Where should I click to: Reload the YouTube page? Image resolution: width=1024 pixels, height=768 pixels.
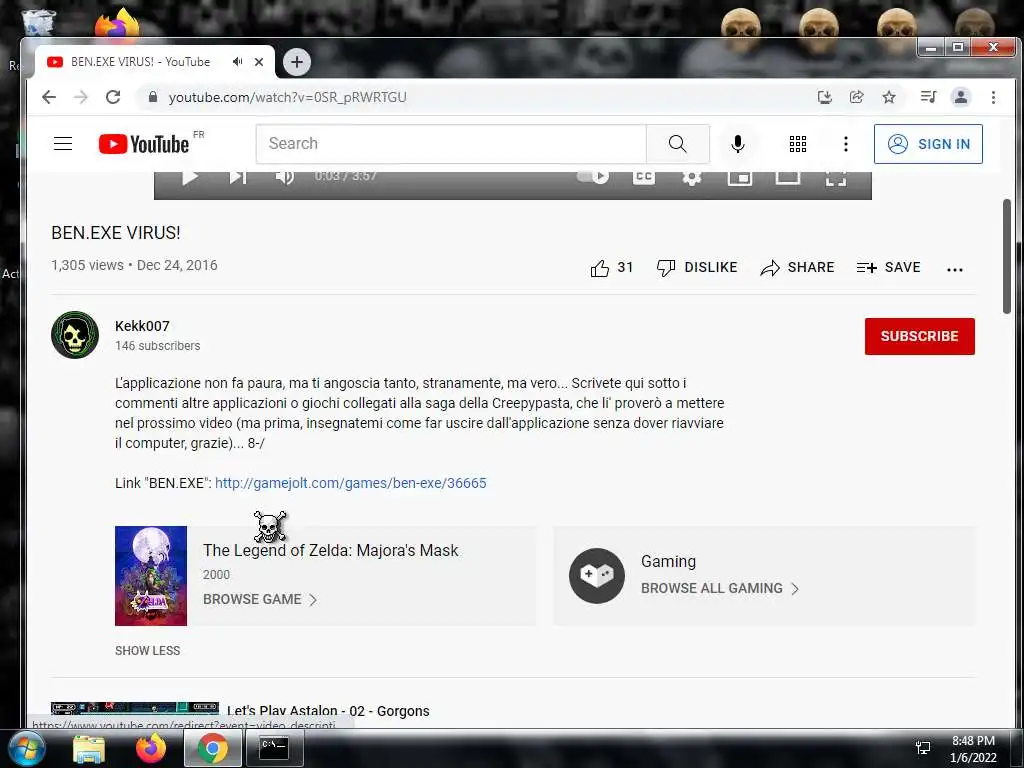(x=113, y=97)
